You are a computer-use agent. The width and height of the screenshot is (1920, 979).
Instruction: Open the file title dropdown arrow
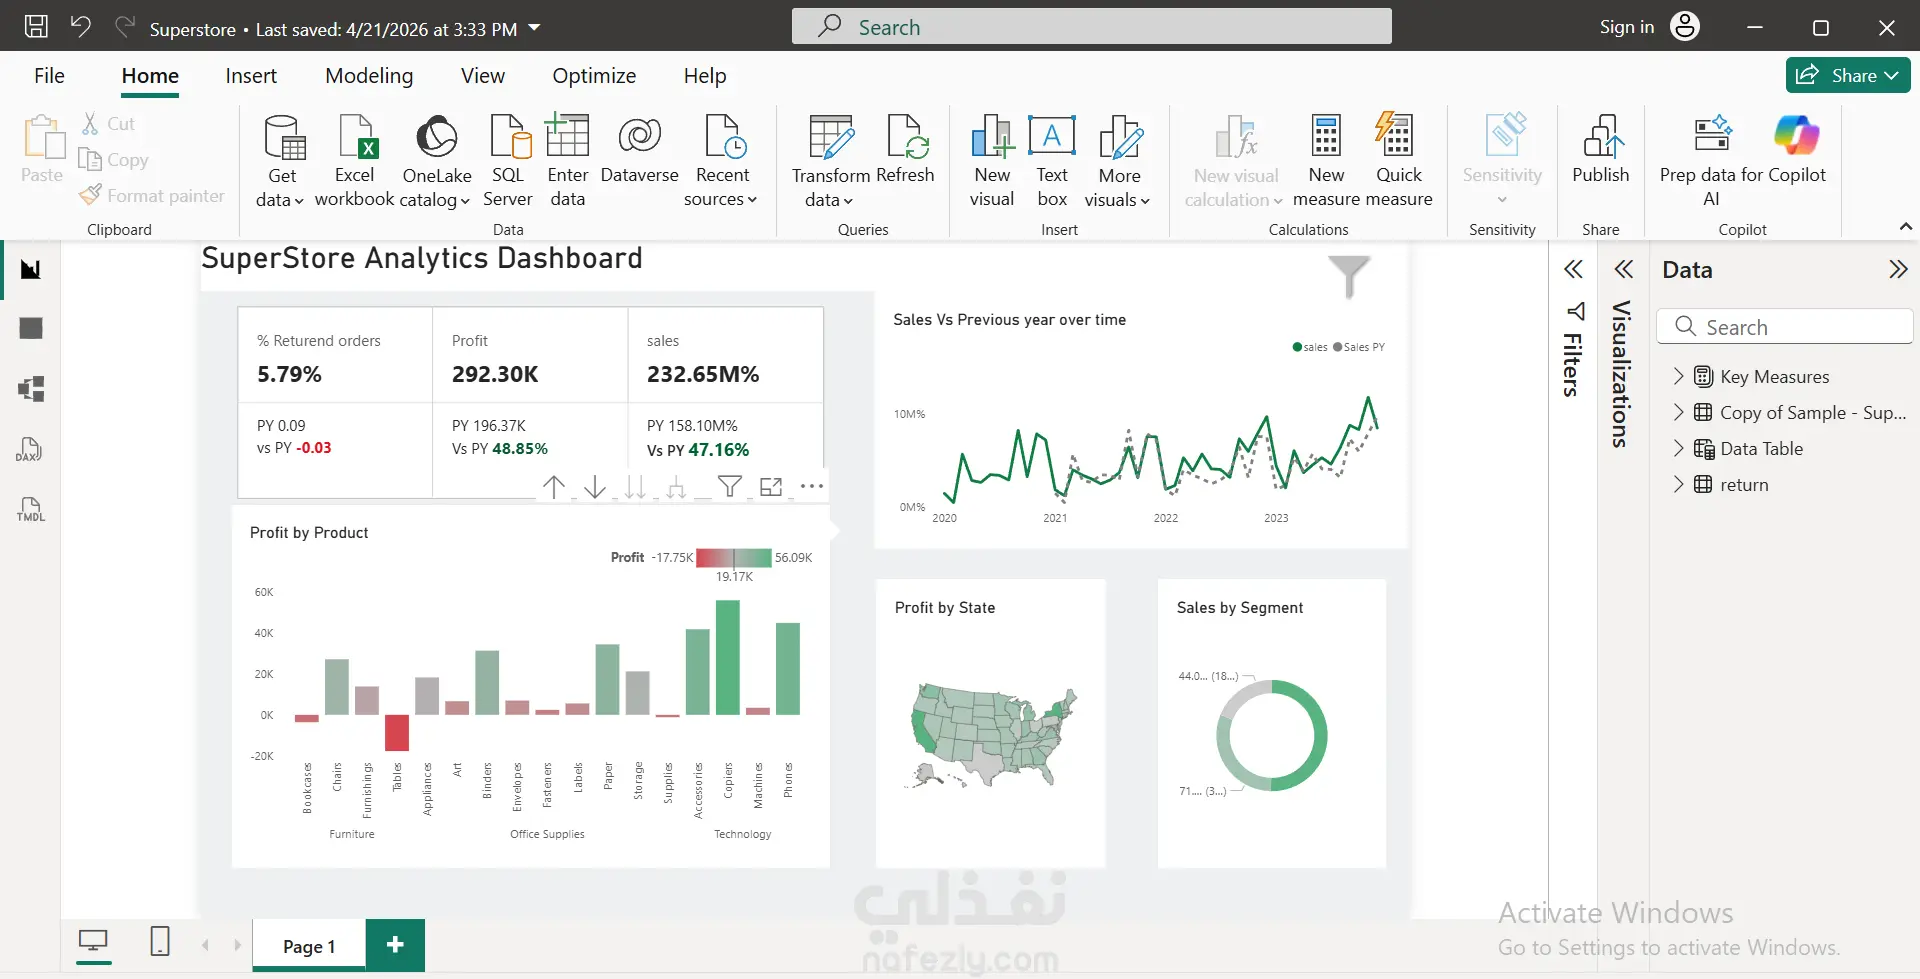[534, 28]
